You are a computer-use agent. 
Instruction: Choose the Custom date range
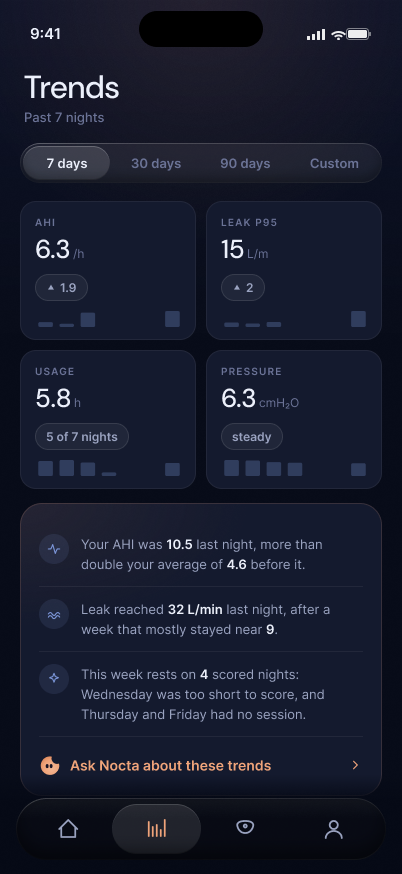tap(335, 163)
